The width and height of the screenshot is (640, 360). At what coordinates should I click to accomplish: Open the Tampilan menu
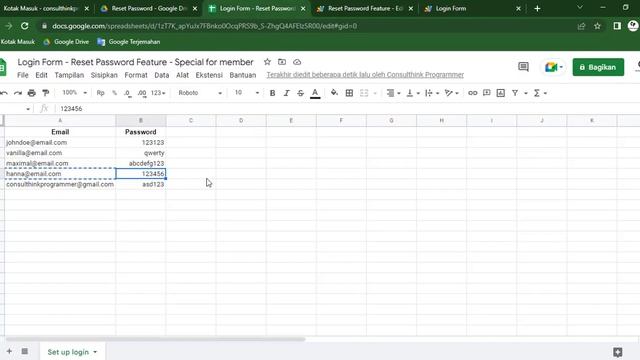click(69, 75)
